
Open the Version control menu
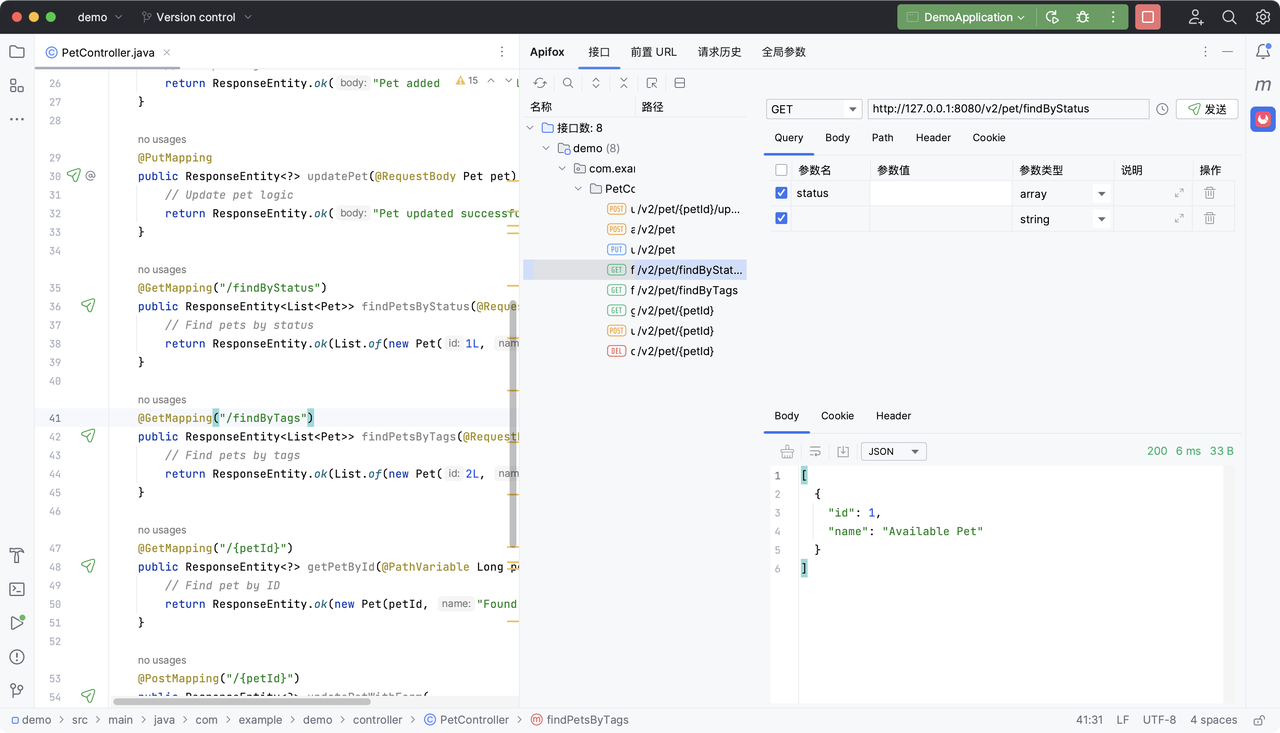196,16
